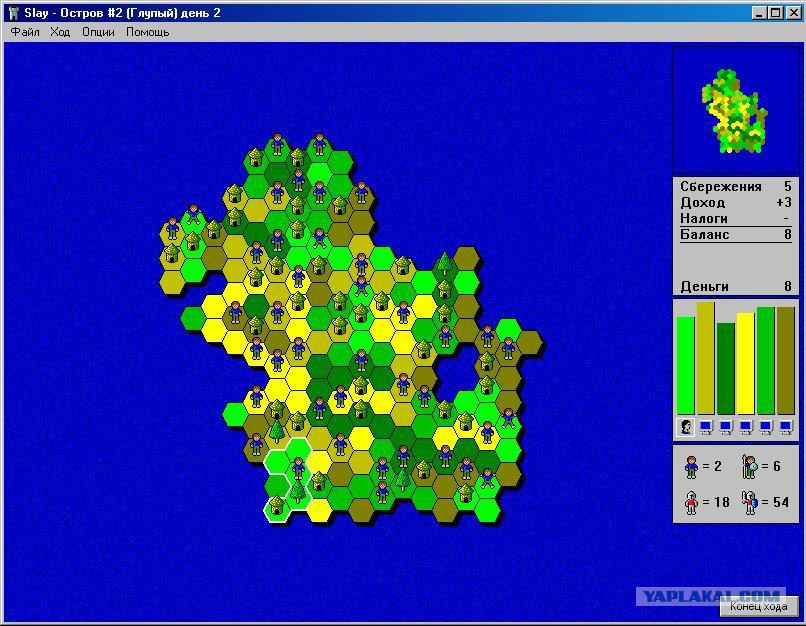Maximize the Slay window
This screenshot has height=626, width=806.
(x=777, y=12)
